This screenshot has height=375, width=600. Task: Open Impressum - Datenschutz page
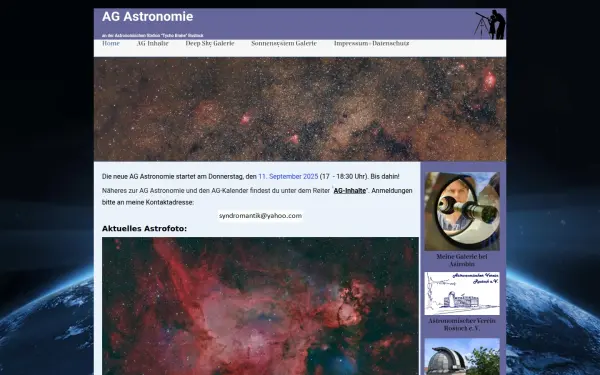(x=371, y=44)
